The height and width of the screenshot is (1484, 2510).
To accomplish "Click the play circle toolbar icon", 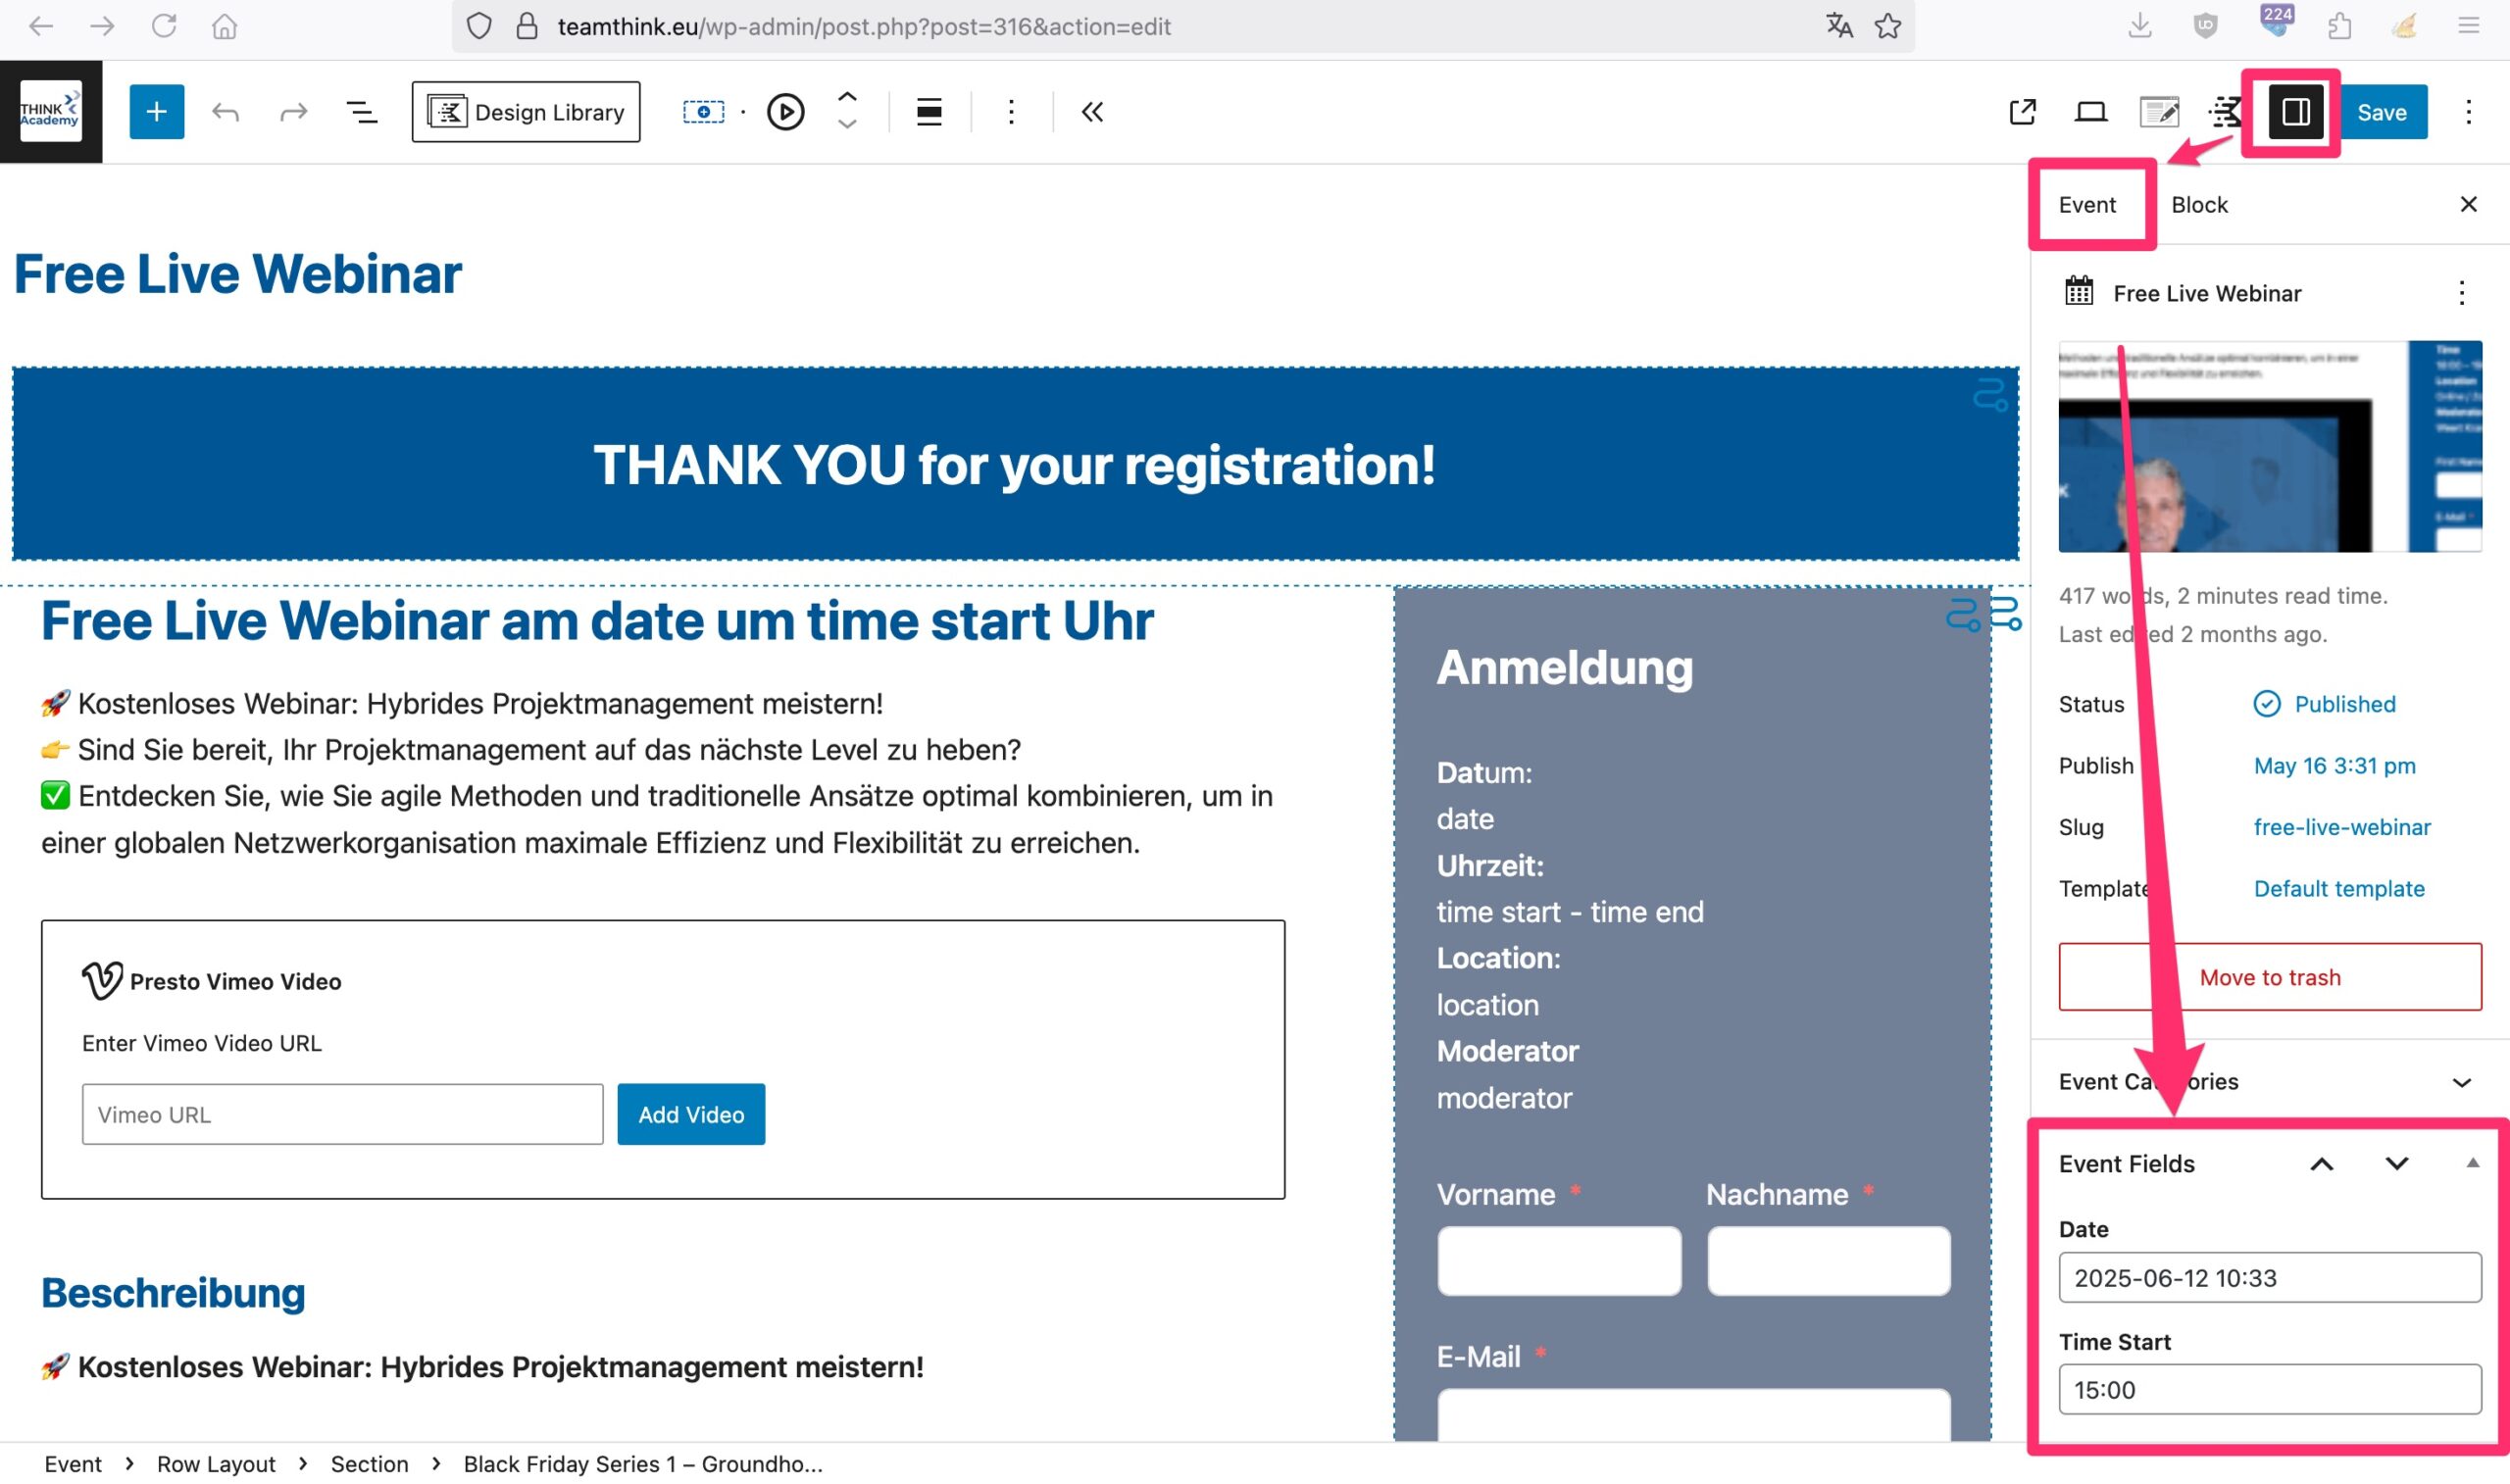I will [785, 111].
